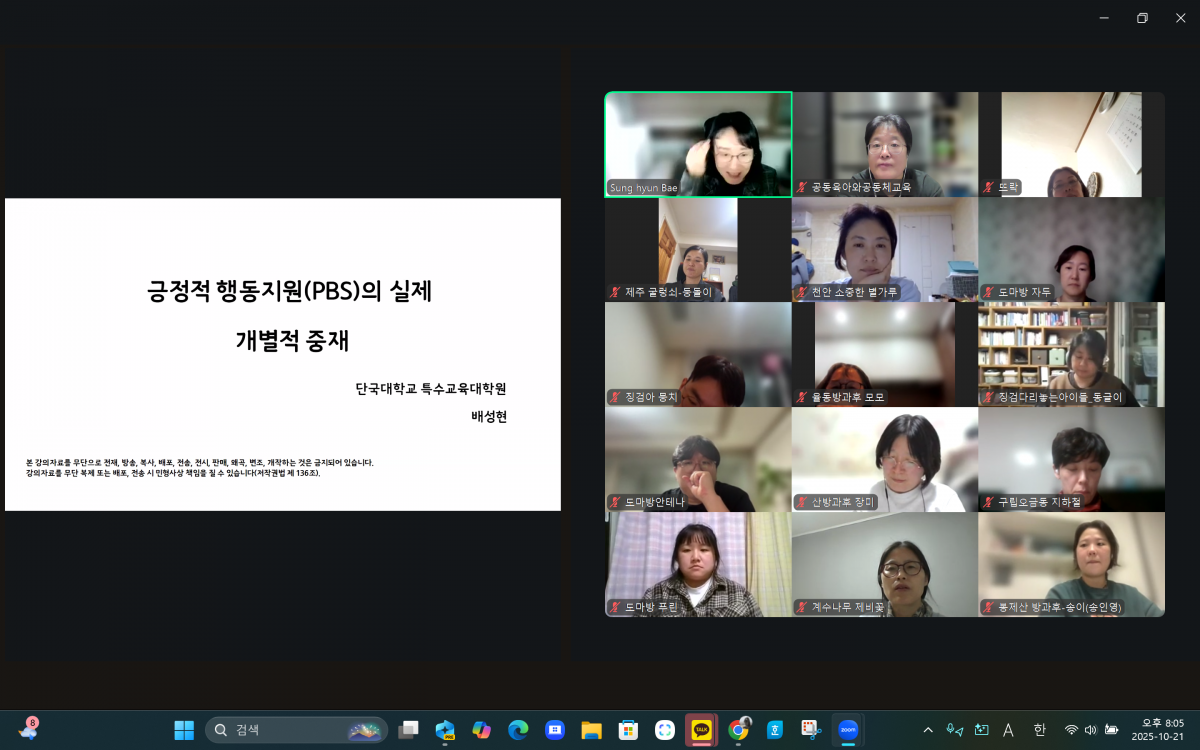This screenshot has width=1200, height=750.
Task: Open File Explorer folder icon
Action: pos(591,730)
